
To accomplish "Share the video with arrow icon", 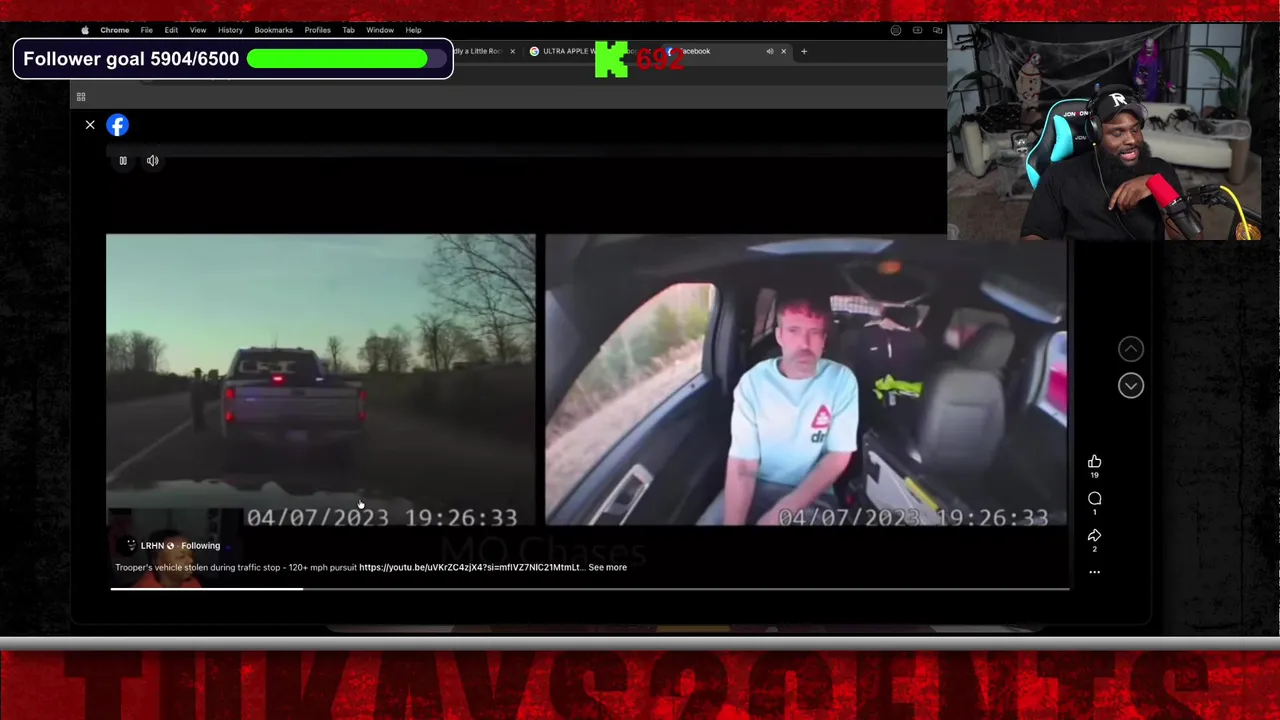I will click(x=1094, y=535).
